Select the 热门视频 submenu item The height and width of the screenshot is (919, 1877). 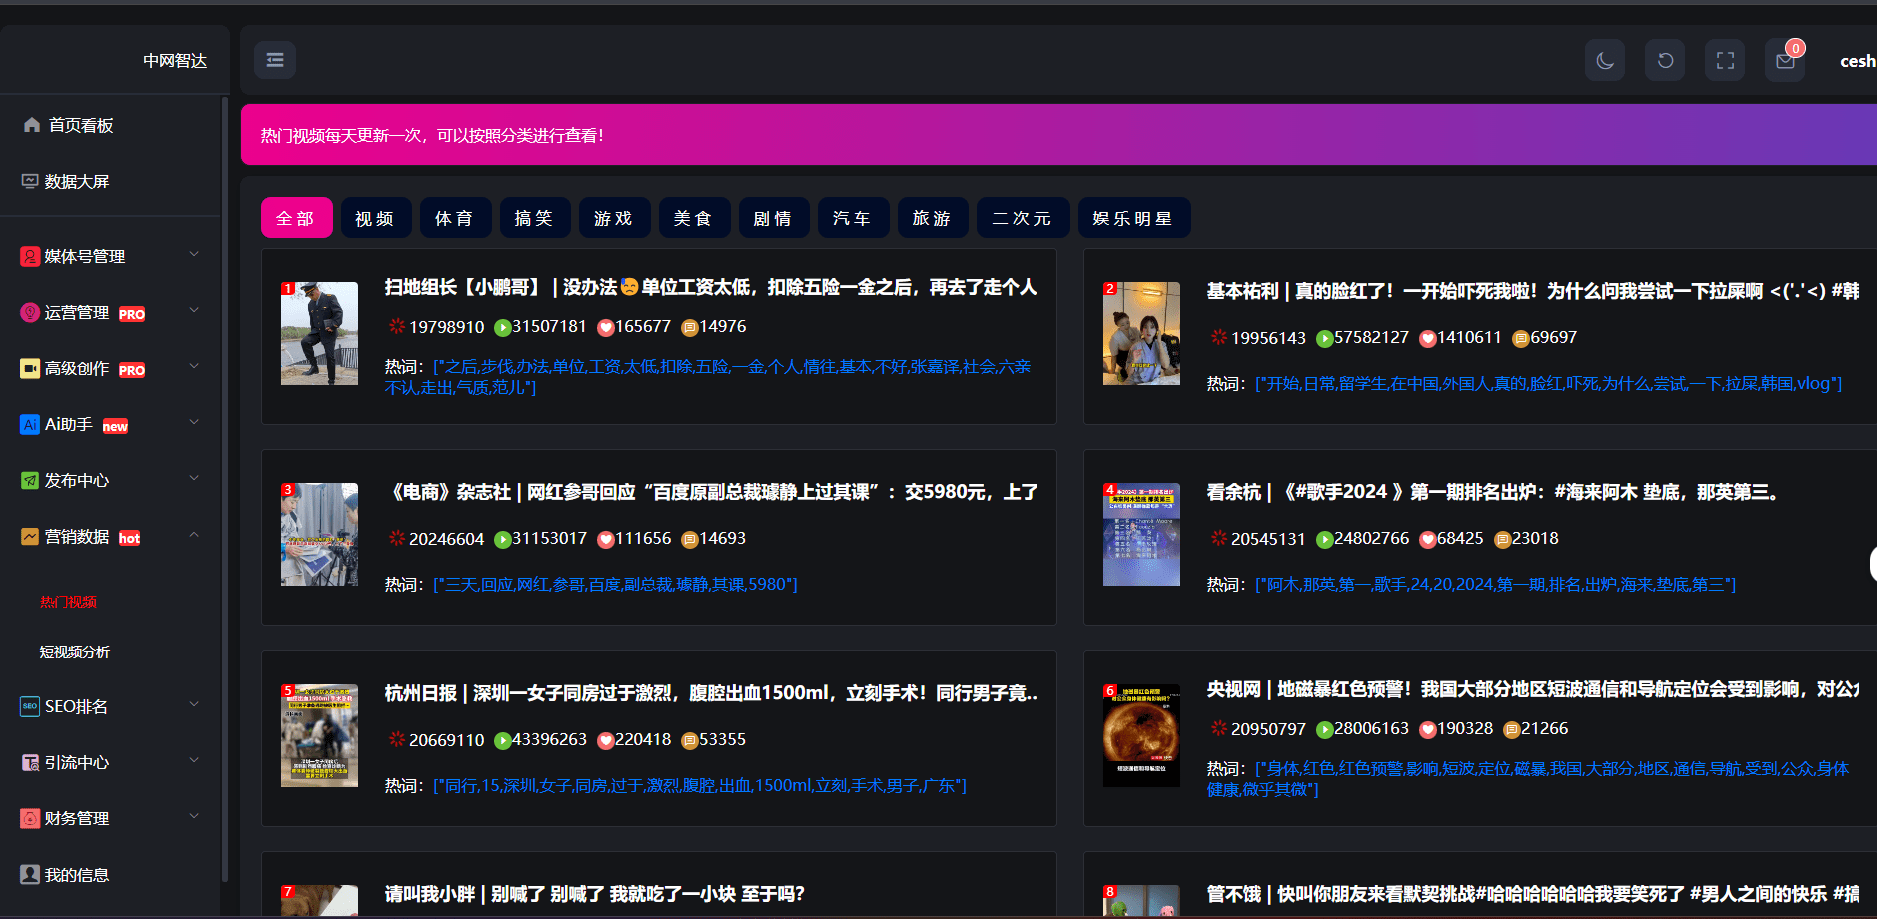[69, 602]
